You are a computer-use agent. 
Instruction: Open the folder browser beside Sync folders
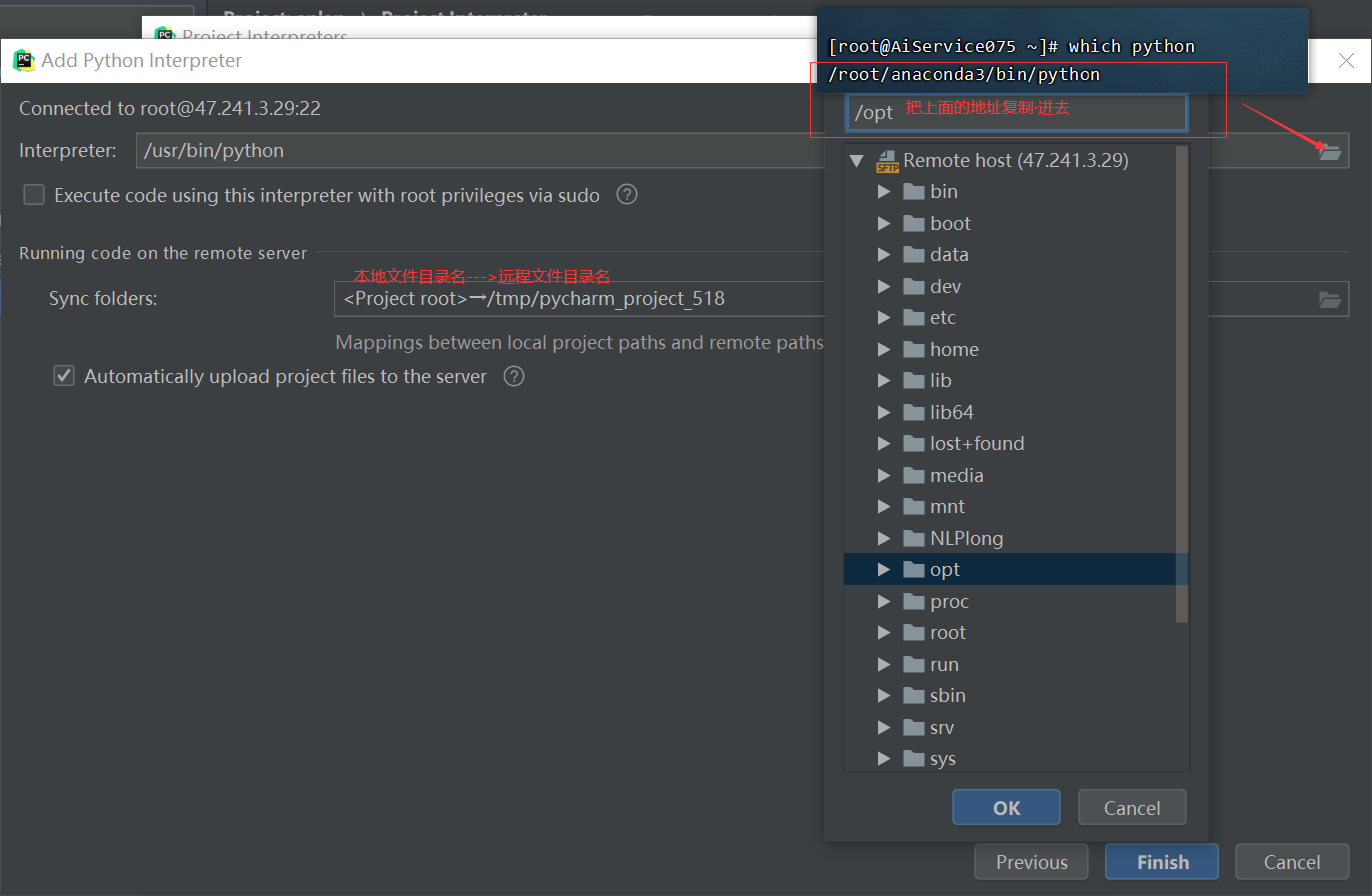1330,298
